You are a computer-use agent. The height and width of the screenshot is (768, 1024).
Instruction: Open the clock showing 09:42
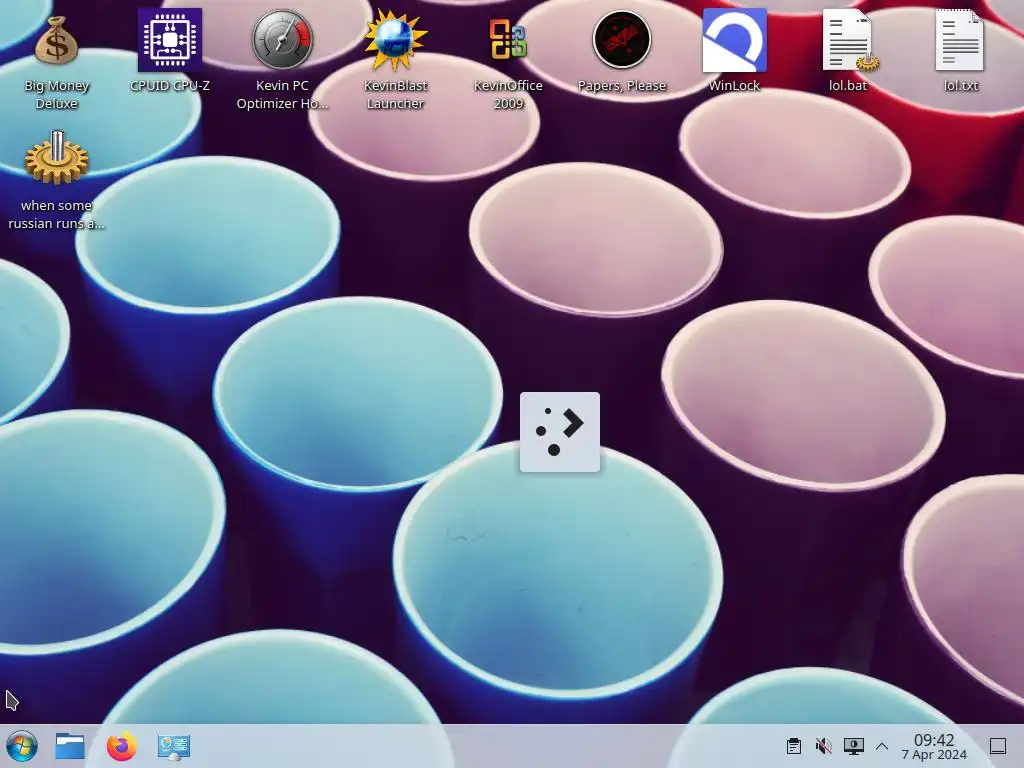click(934, 746)
